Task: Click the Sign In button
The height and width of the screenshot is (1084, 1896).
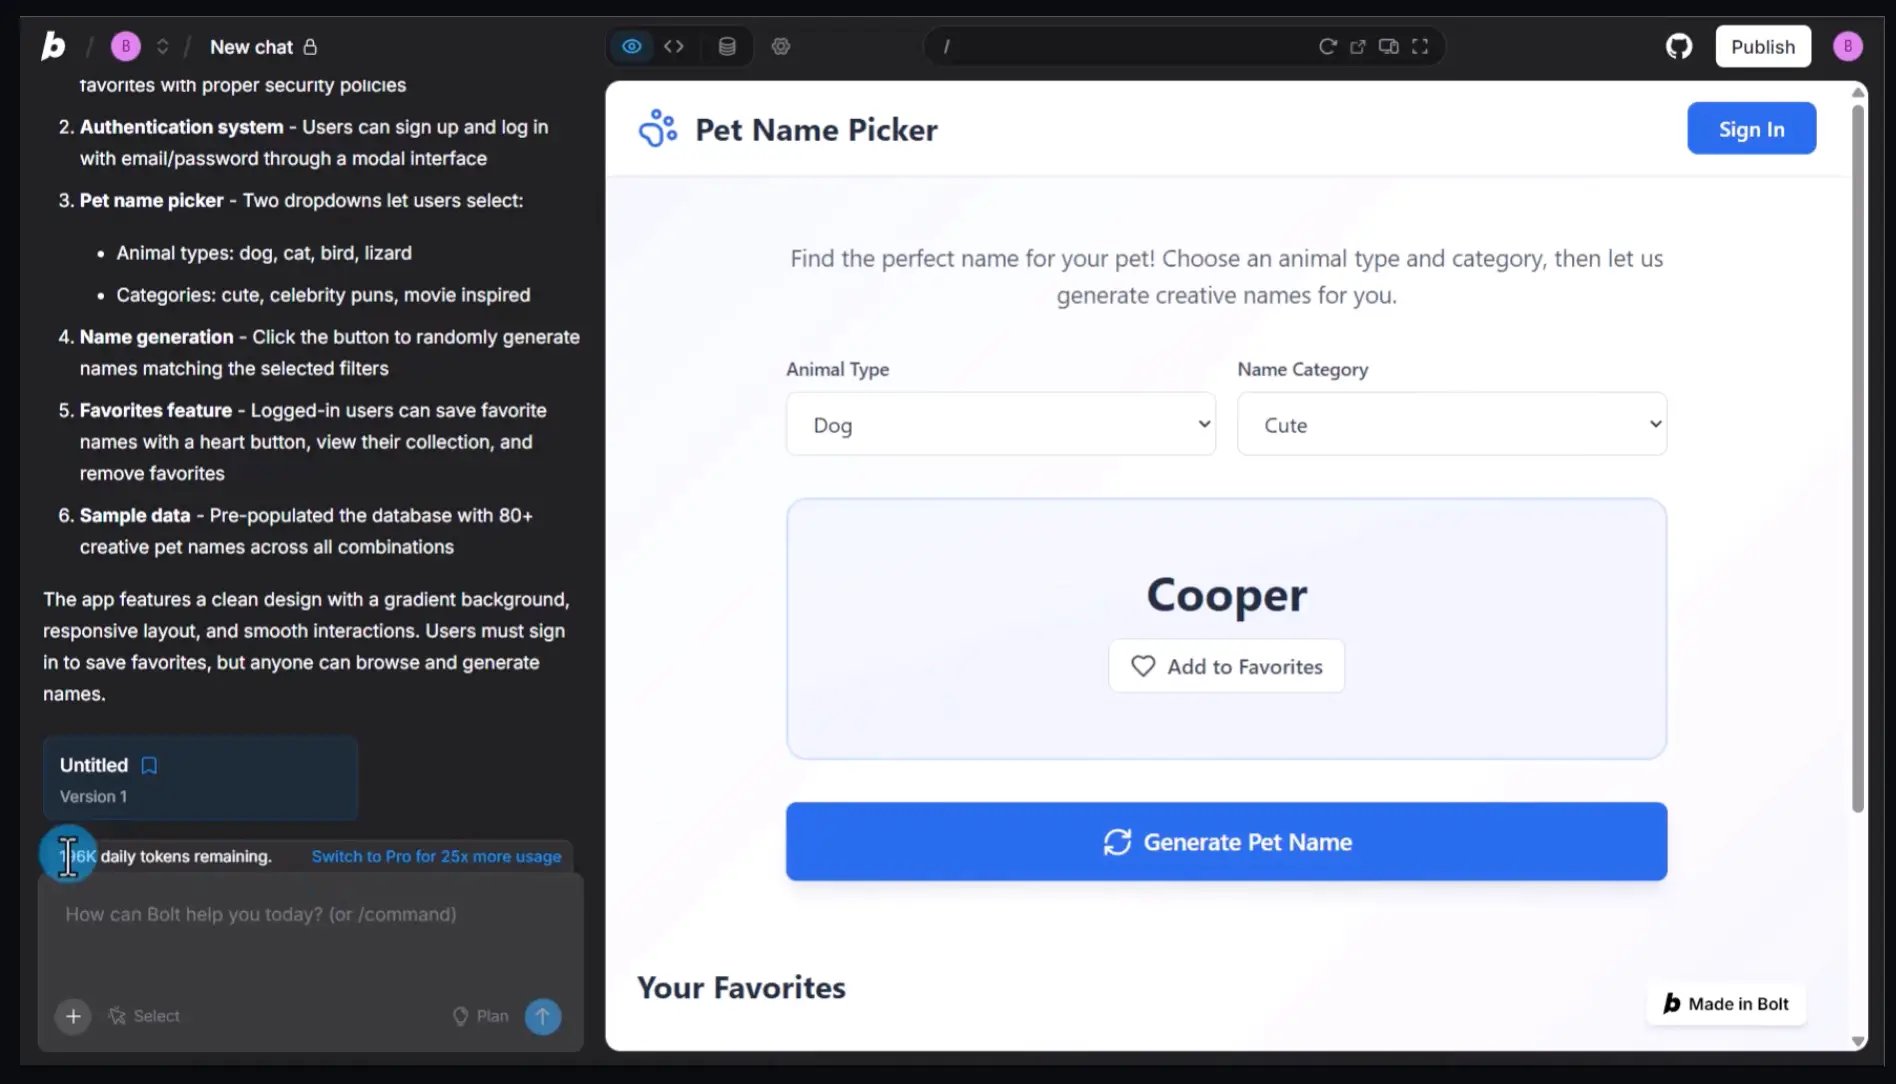Action: [1751, 128]
